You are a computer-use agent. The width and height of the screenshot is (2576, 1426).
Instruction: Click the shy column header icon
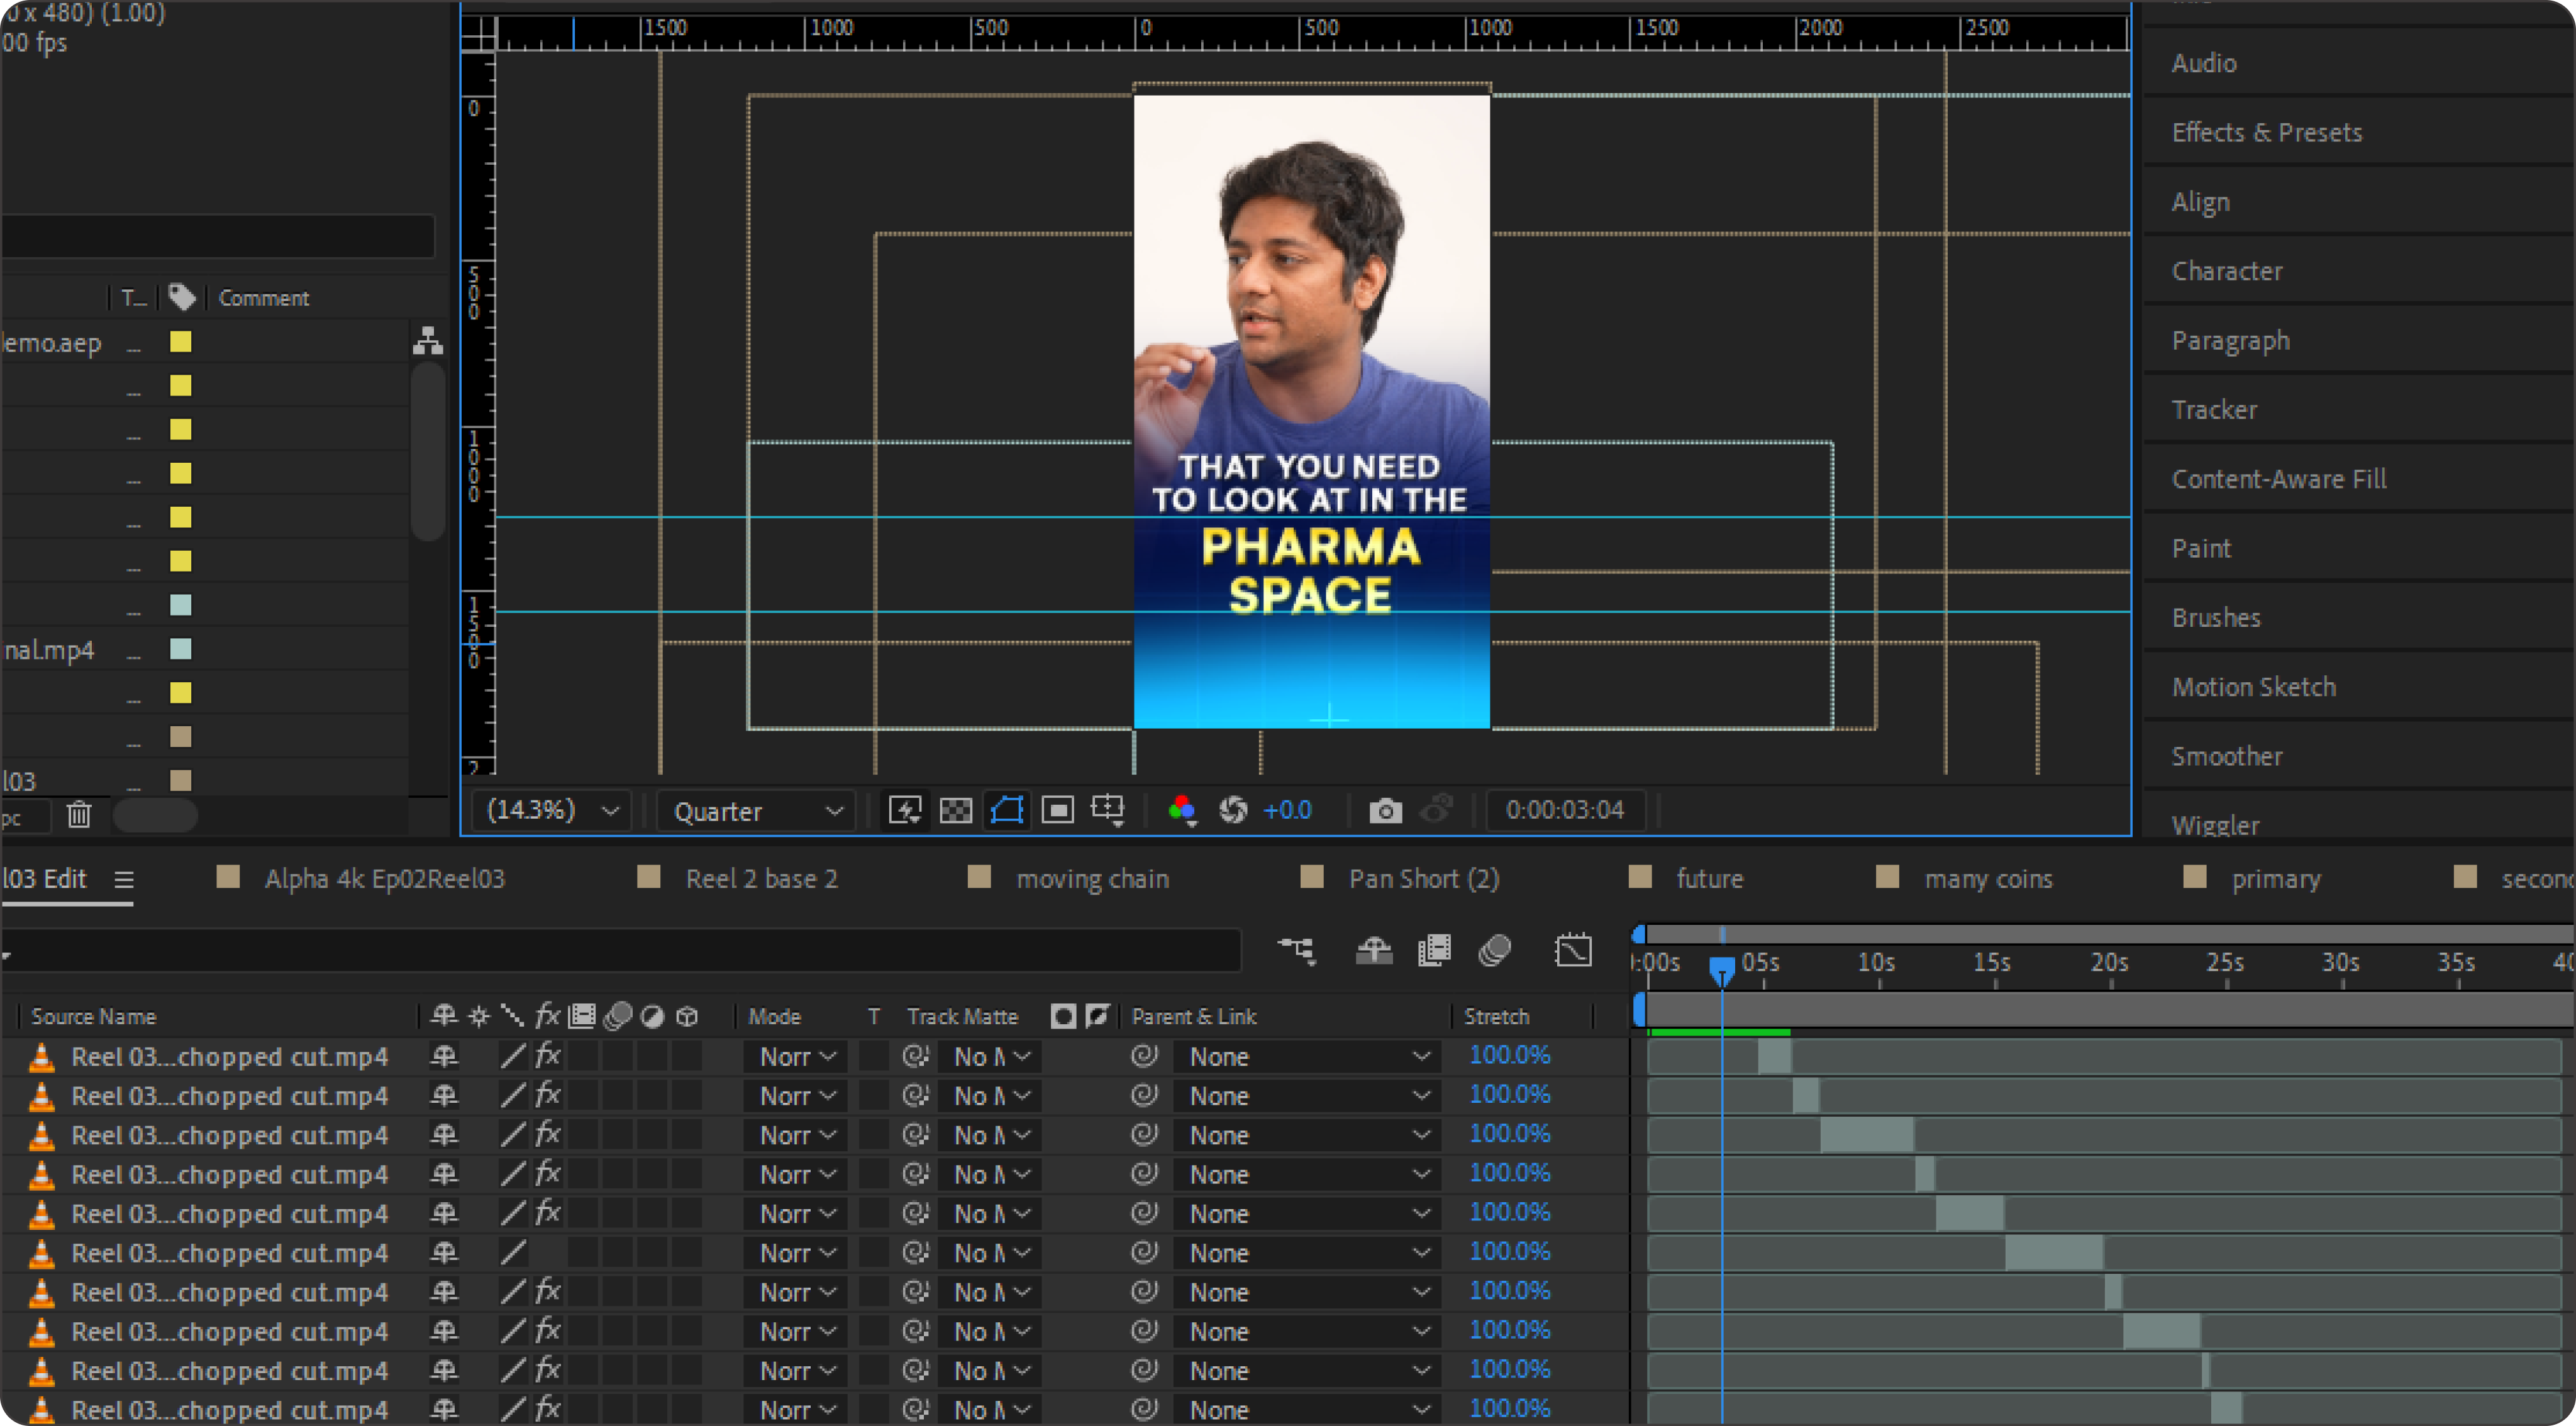click(x=443, y=1016)
